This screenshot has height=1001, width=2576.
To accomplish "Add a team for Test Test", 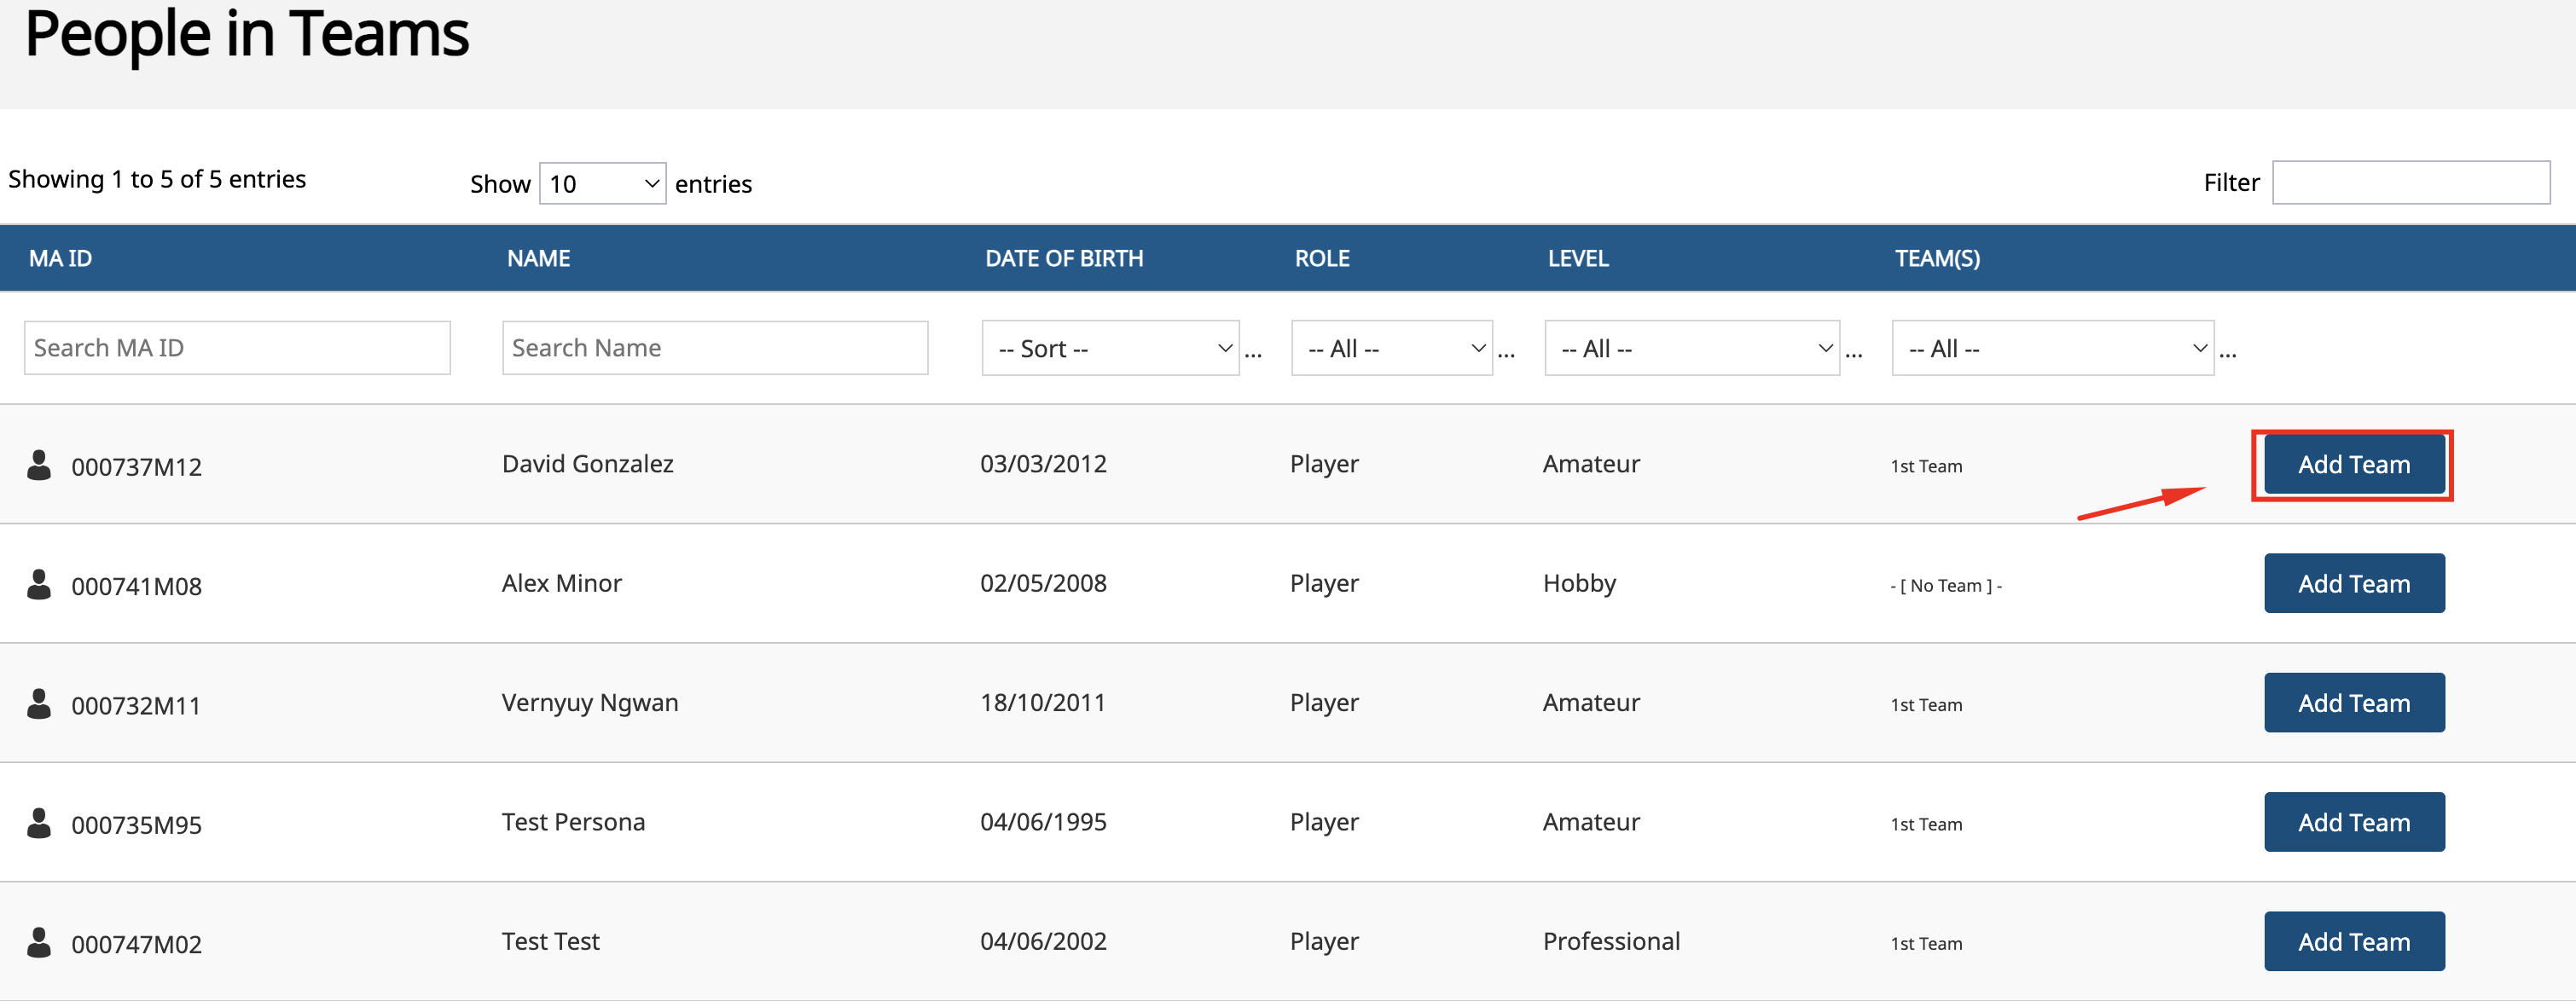I will (x=2353, y=942).
